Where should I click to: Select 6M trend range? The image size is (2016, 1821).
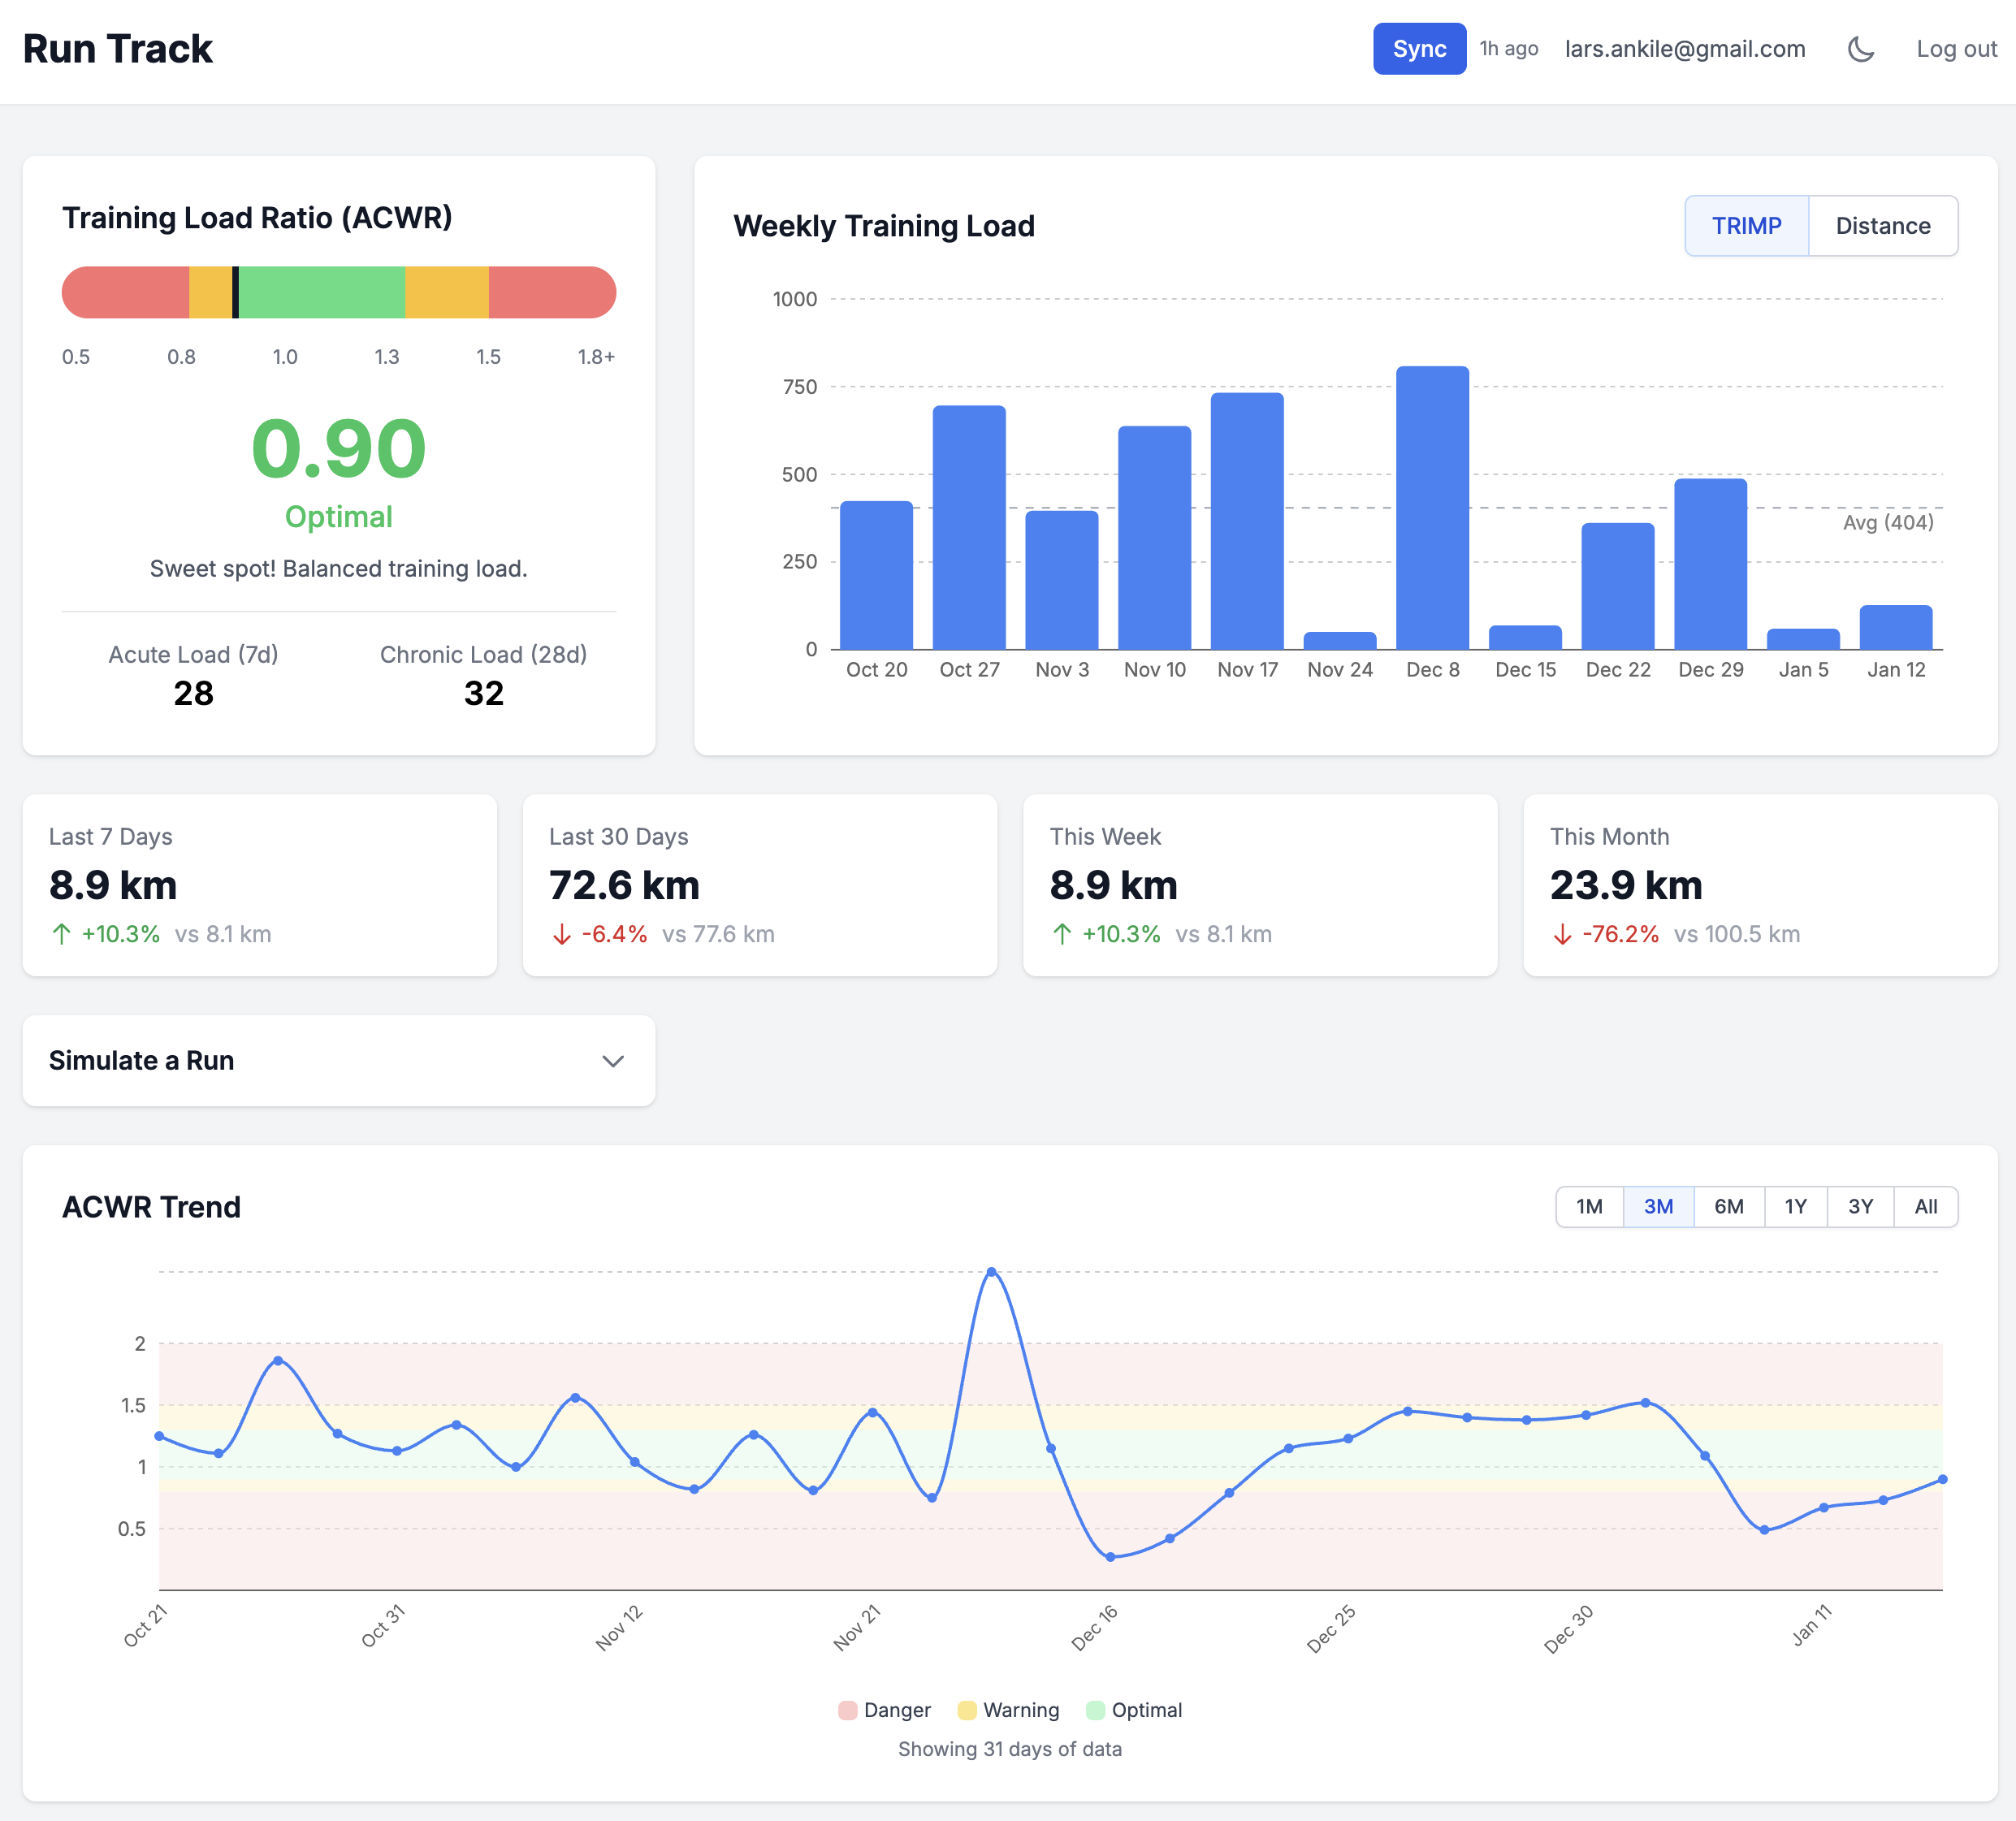coord(1728,1206)
